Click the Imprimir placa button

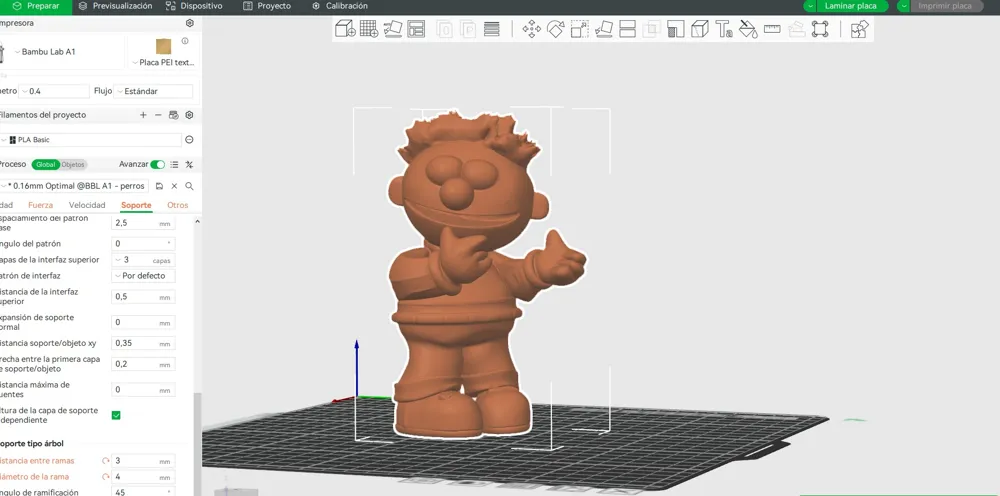pyautogui.click(x=945, y=6)
